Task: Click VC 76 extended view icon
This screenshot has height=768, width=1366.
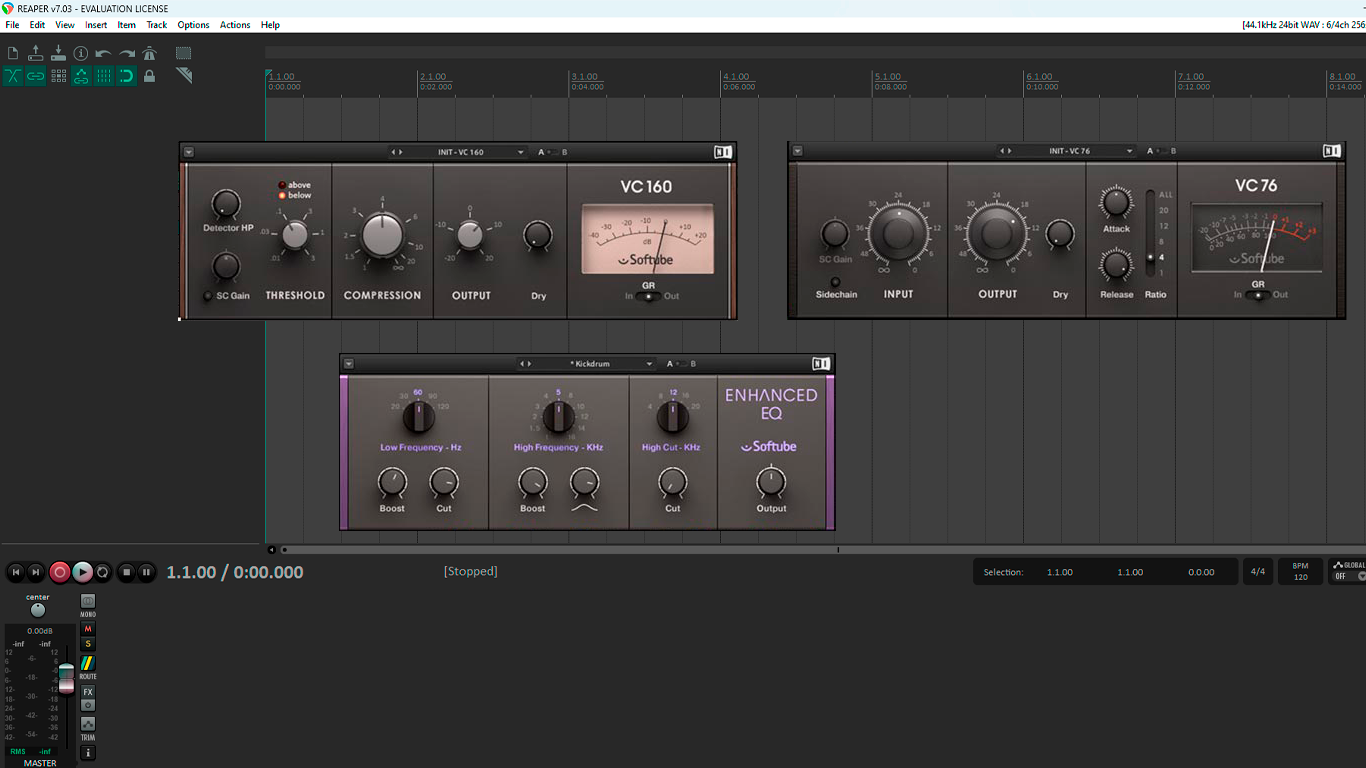Action: point(1332,151)
